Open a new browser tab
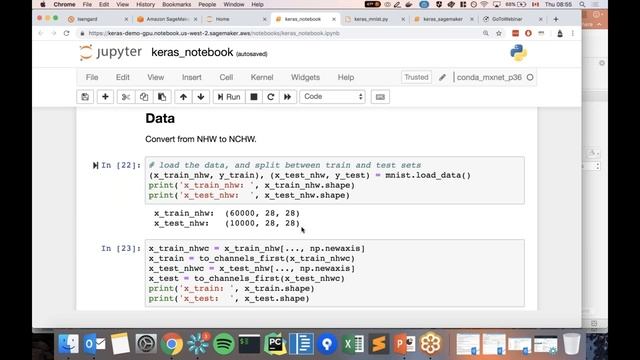 point(556,19)
